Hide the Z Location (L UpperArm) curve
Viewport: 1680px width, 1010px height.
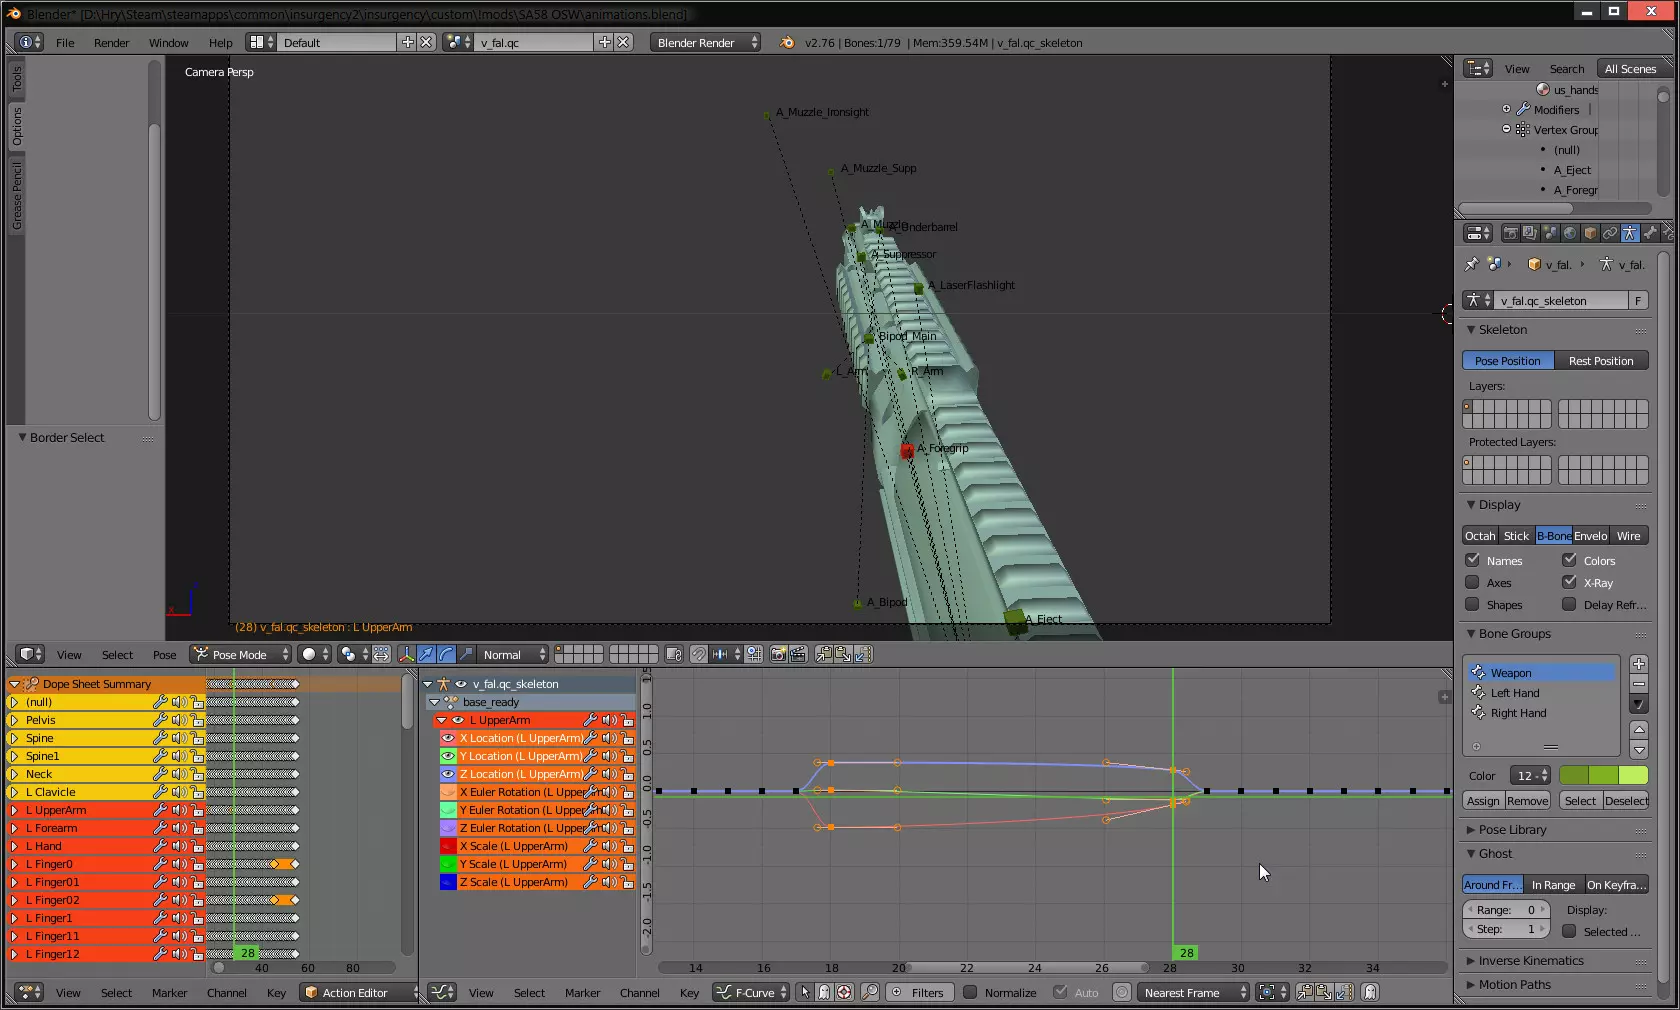pyautogui.click(x=448, y=774)
